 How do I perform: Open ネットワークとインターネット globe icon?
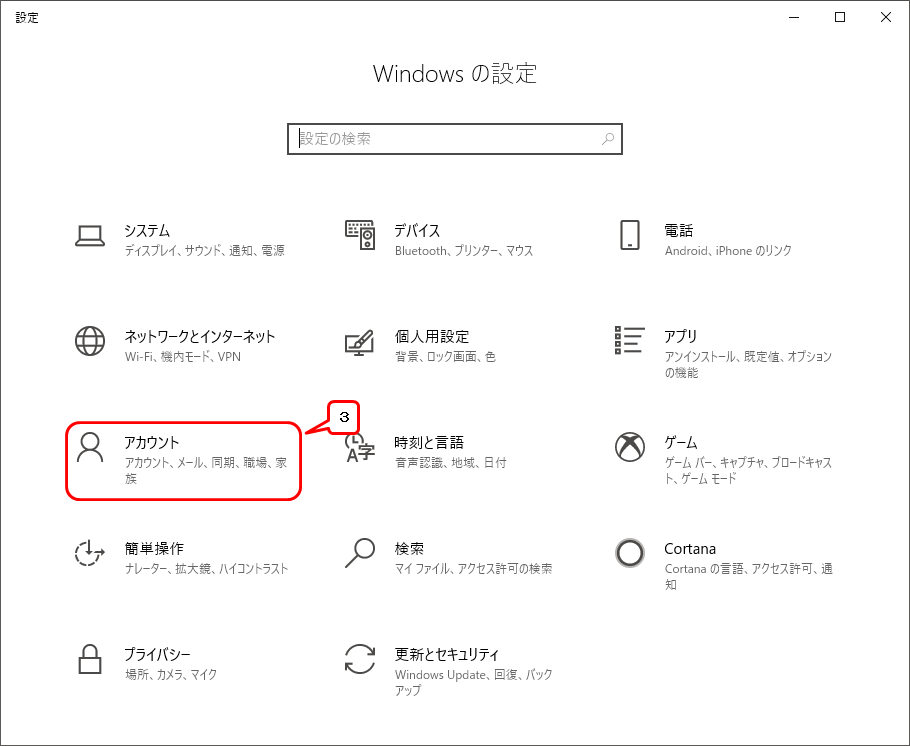pos(90,341)
